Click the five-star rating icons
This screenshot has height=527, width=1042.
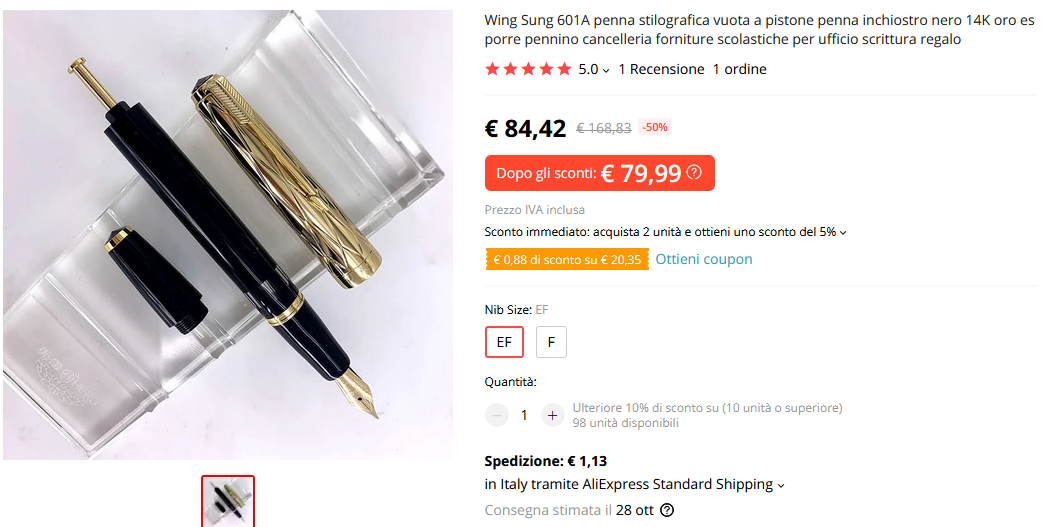pyautogui.click(x=528, y=69)
